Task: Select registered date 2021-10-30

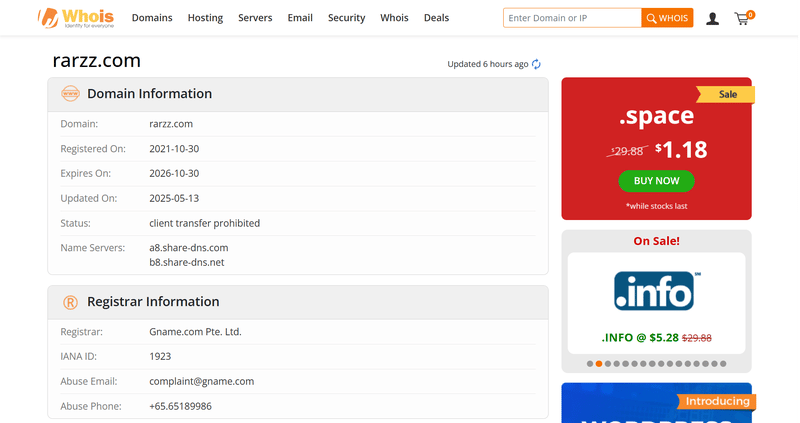Action: 174,149
